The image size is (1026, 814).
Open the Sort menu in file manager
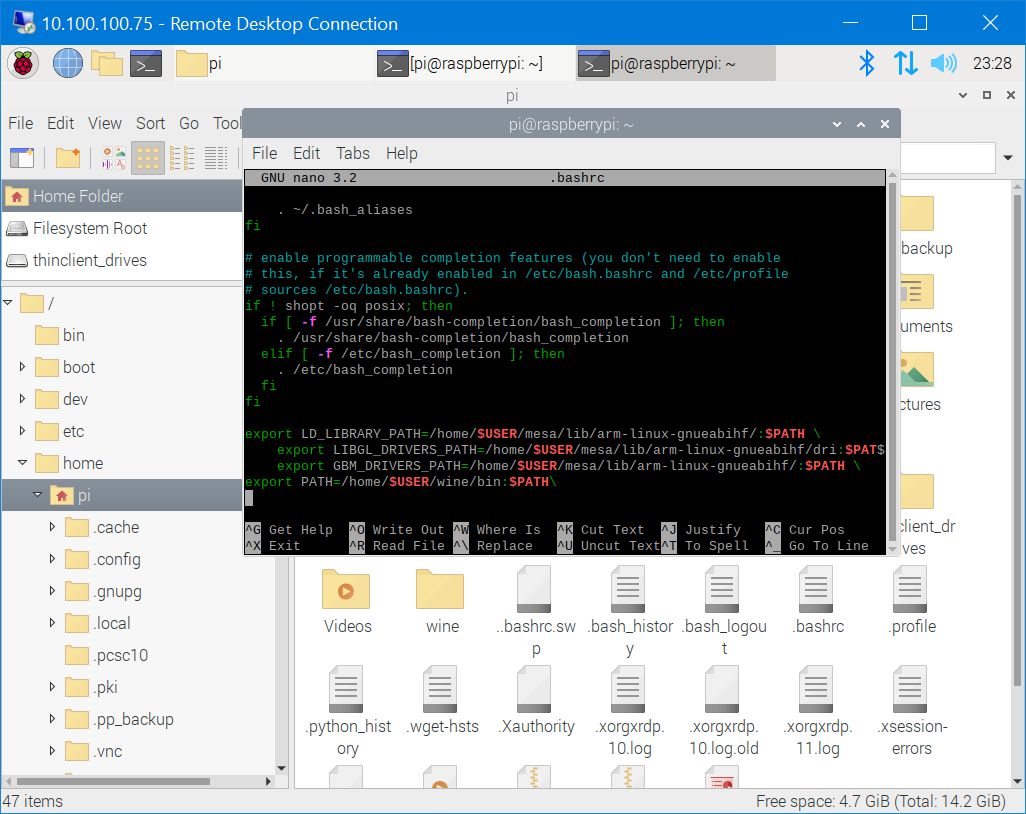[150, 123]
